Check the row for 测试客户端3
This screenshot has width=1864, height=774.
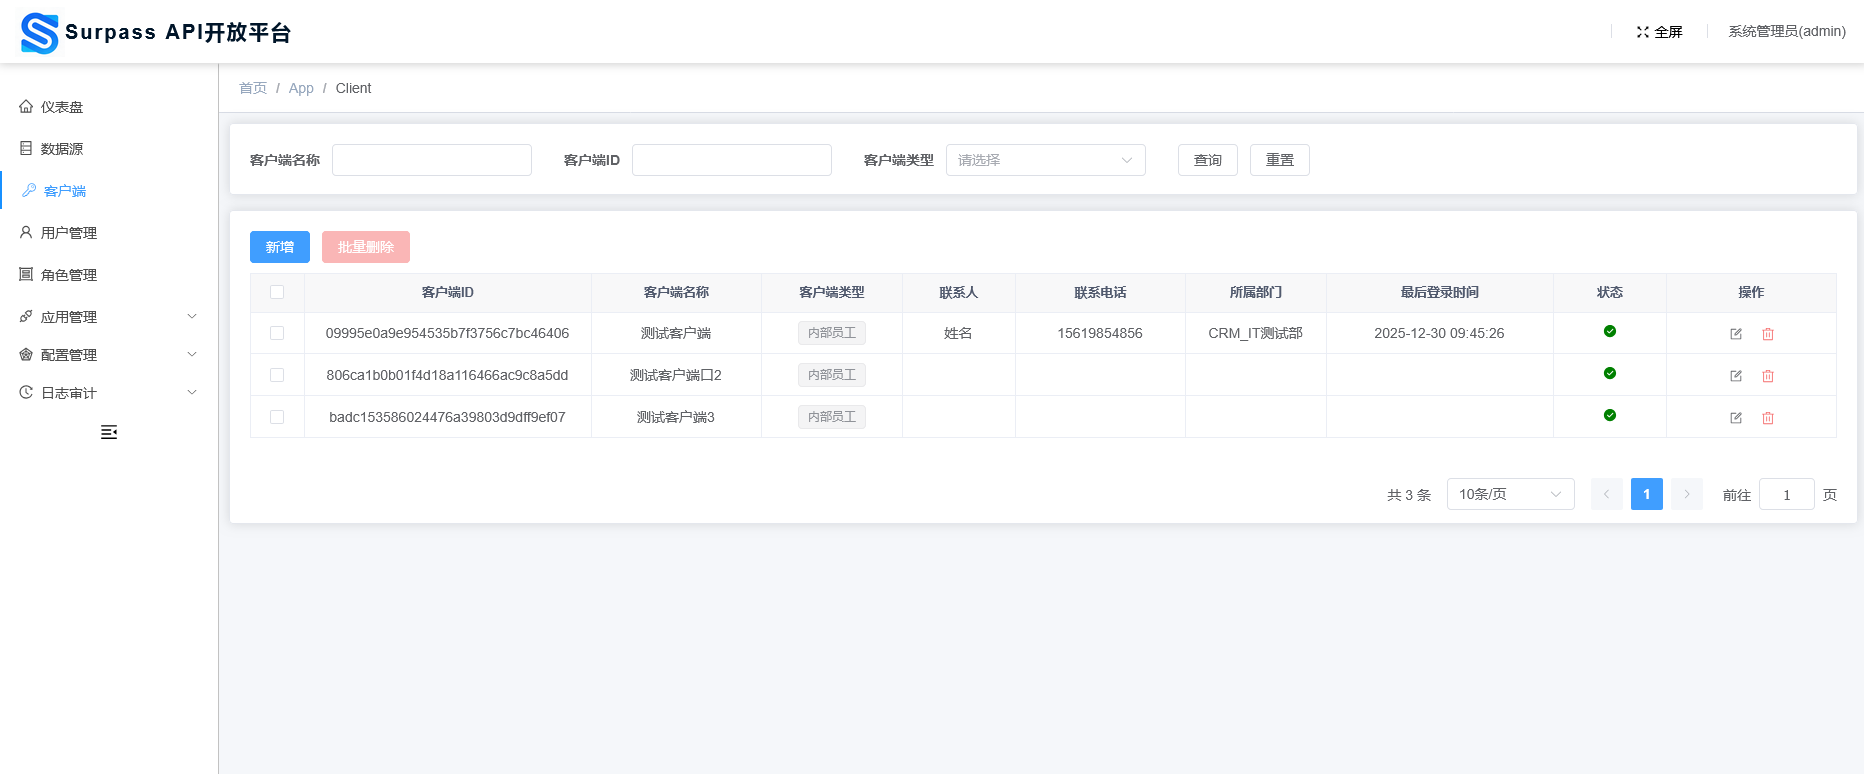point(277,417)
